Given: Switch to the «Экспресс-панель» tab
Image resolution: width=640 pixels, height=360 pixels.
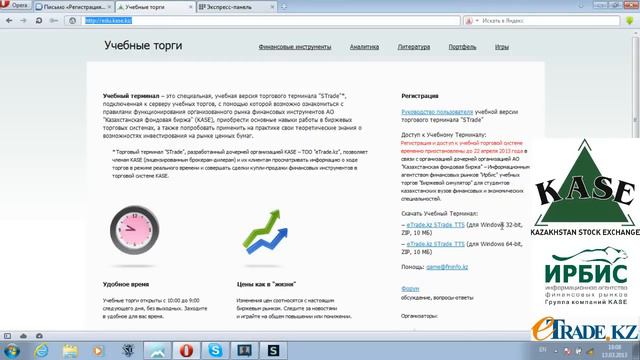Looking at the screenshot, I should (237, 7).
